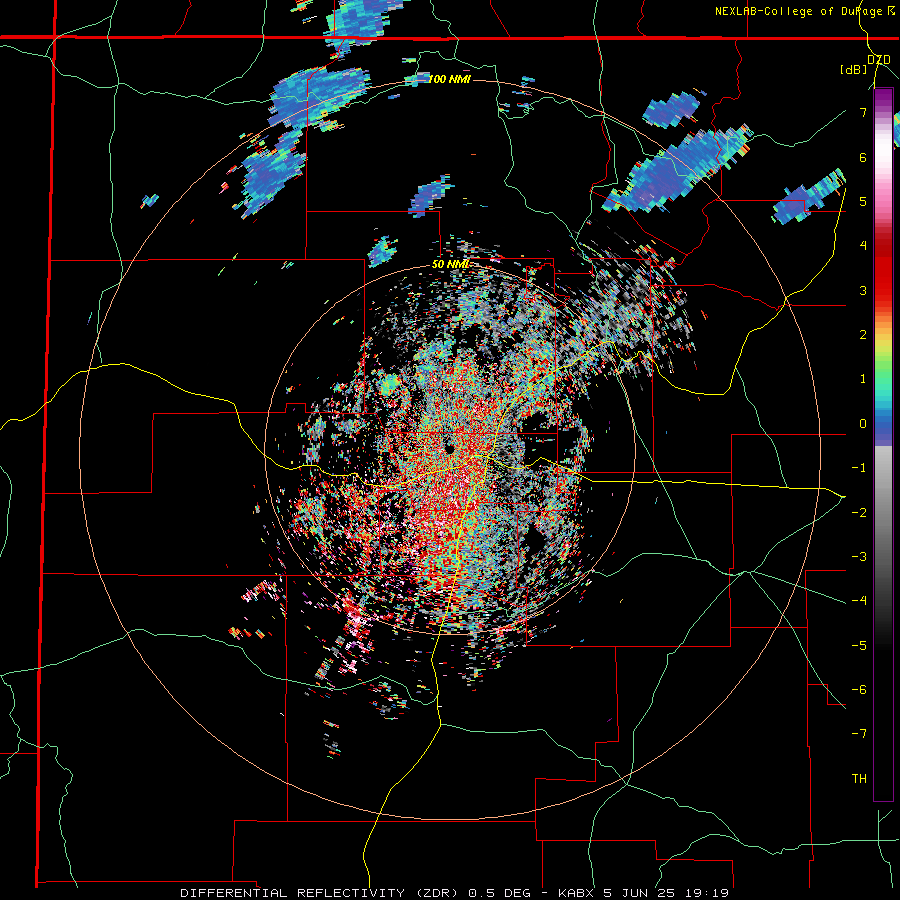Click the [dB] units label

click(854, 69)
